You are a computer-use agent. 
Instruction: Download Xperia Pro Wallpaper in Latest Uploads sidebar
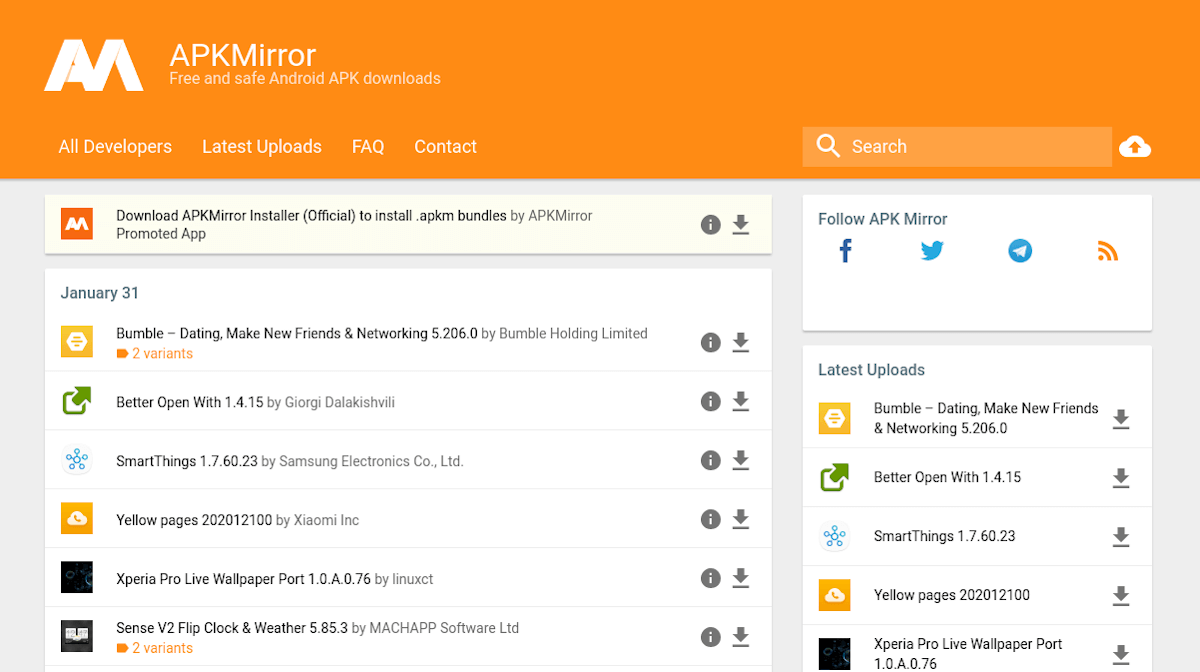point(1121,655)
